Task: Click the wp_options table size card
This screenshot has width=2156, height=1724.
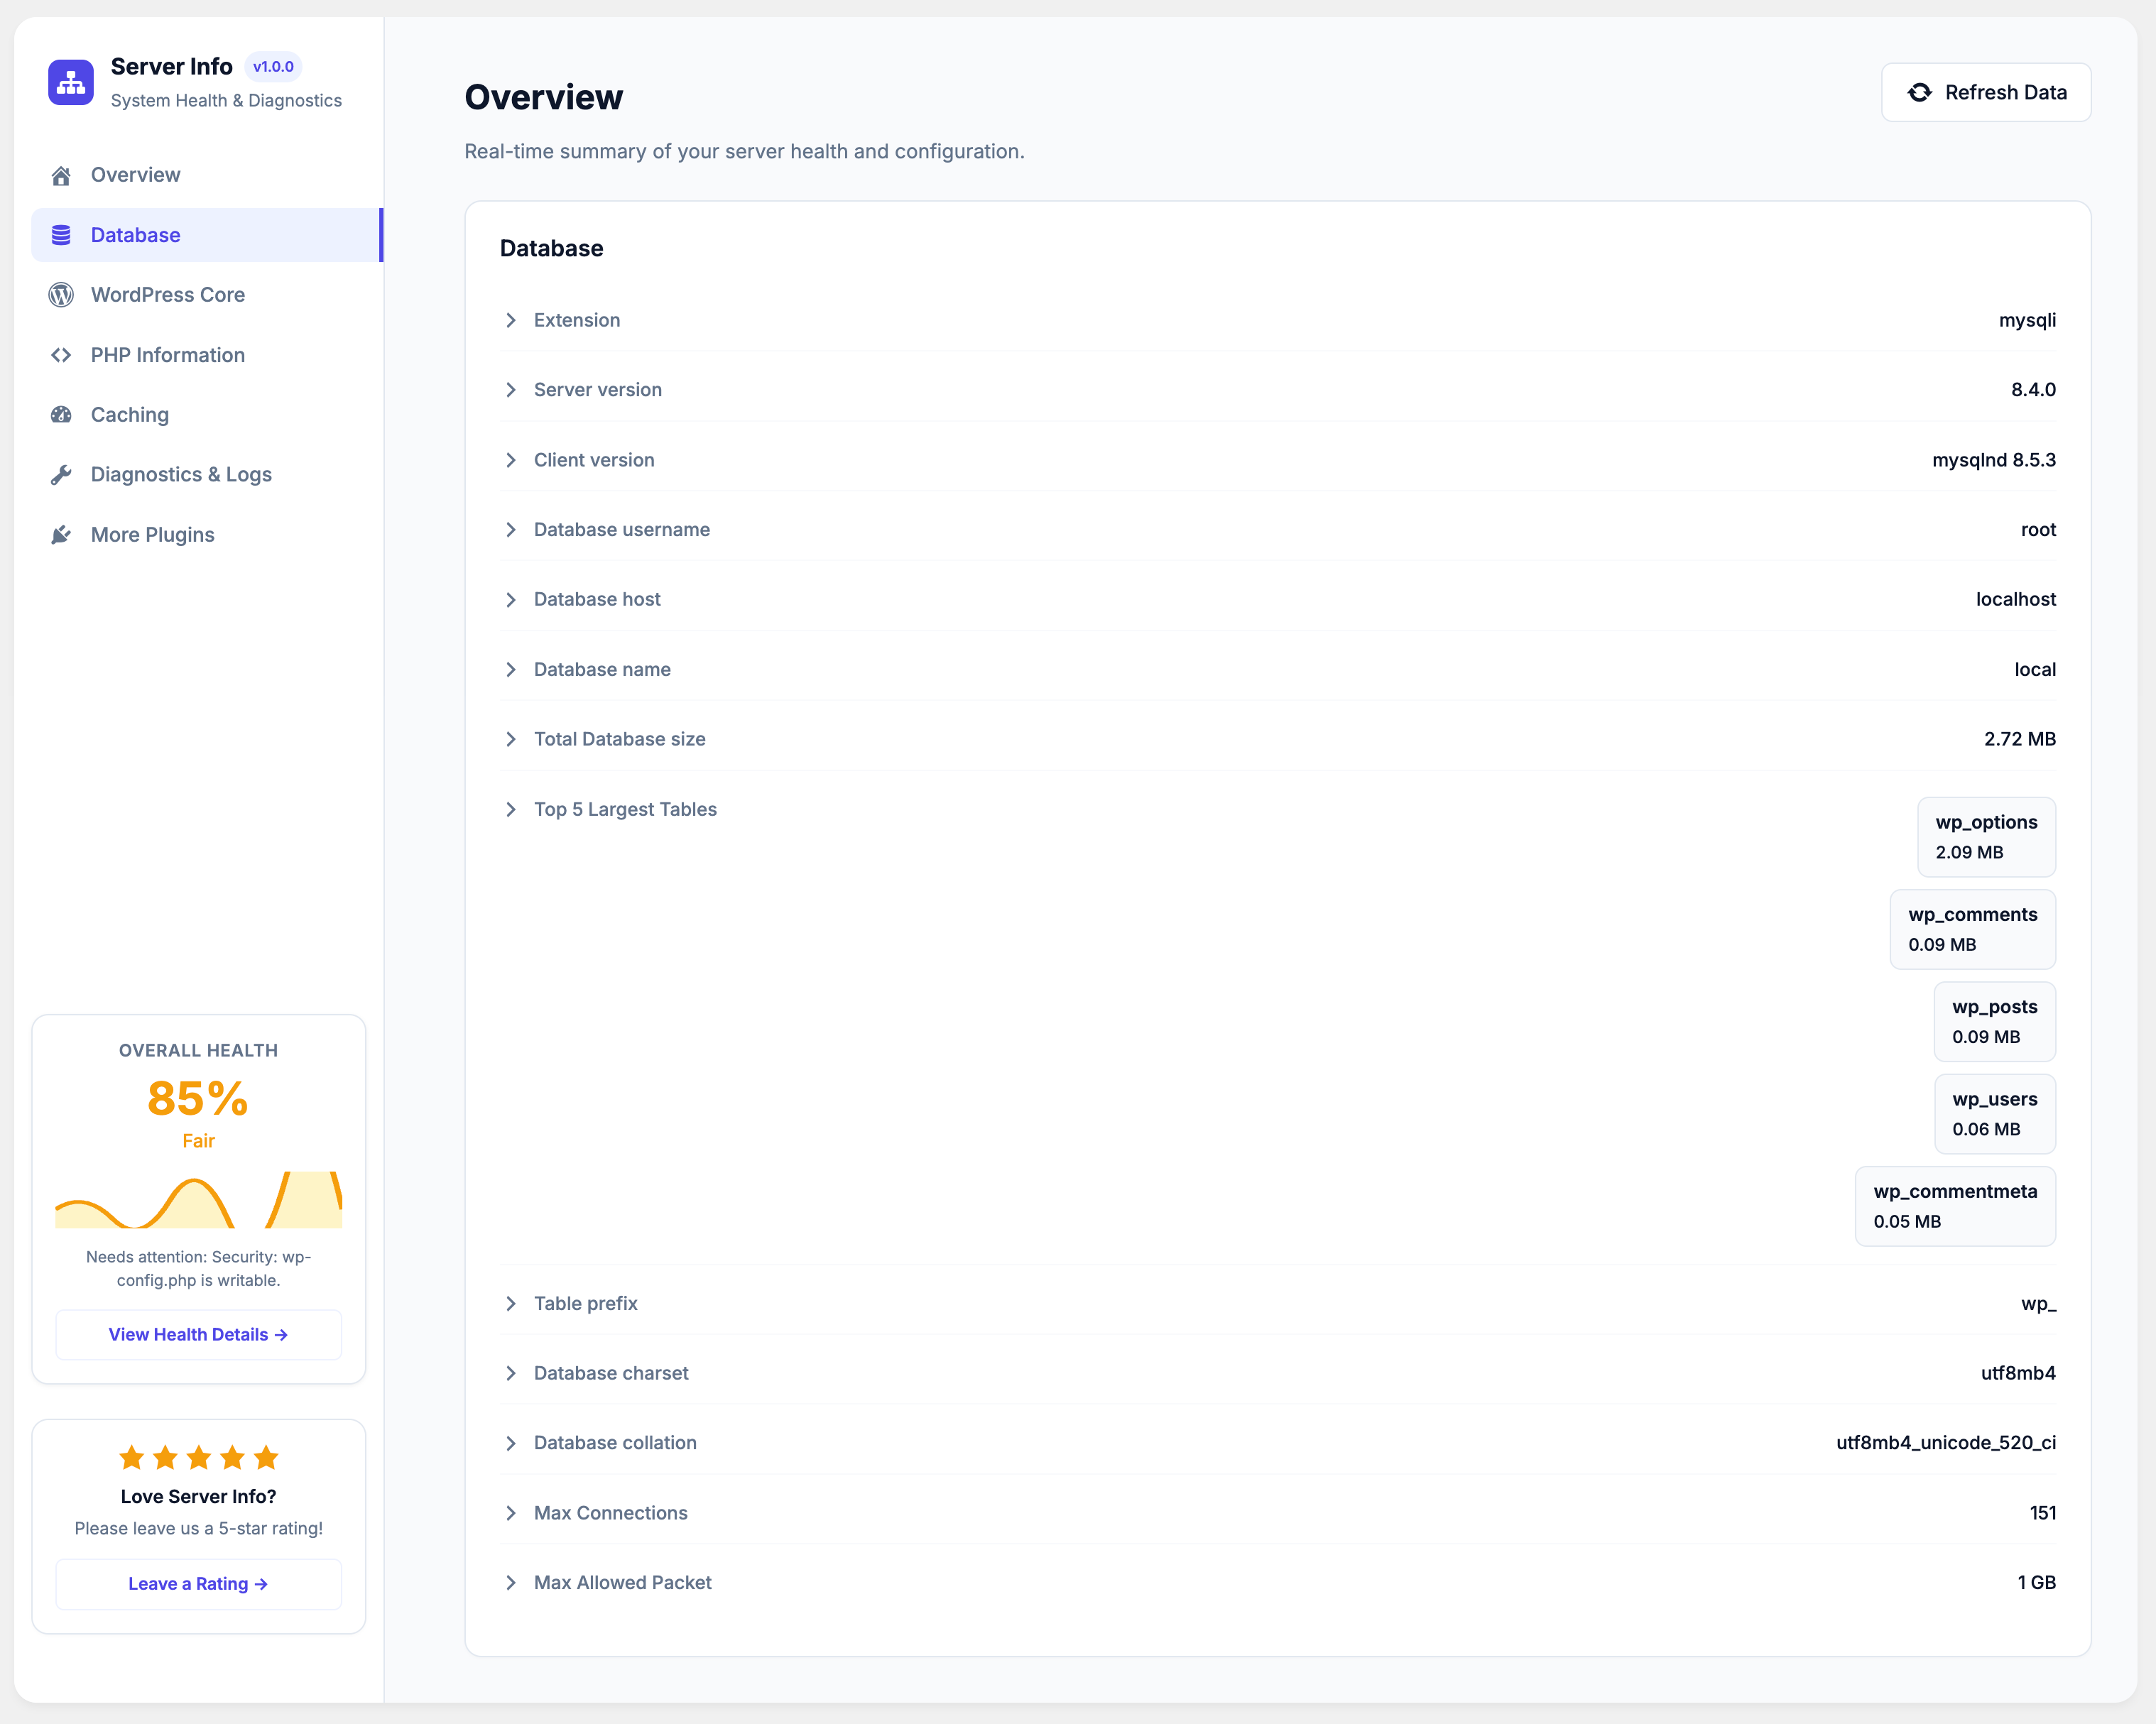Action: tap(1986, 837)
